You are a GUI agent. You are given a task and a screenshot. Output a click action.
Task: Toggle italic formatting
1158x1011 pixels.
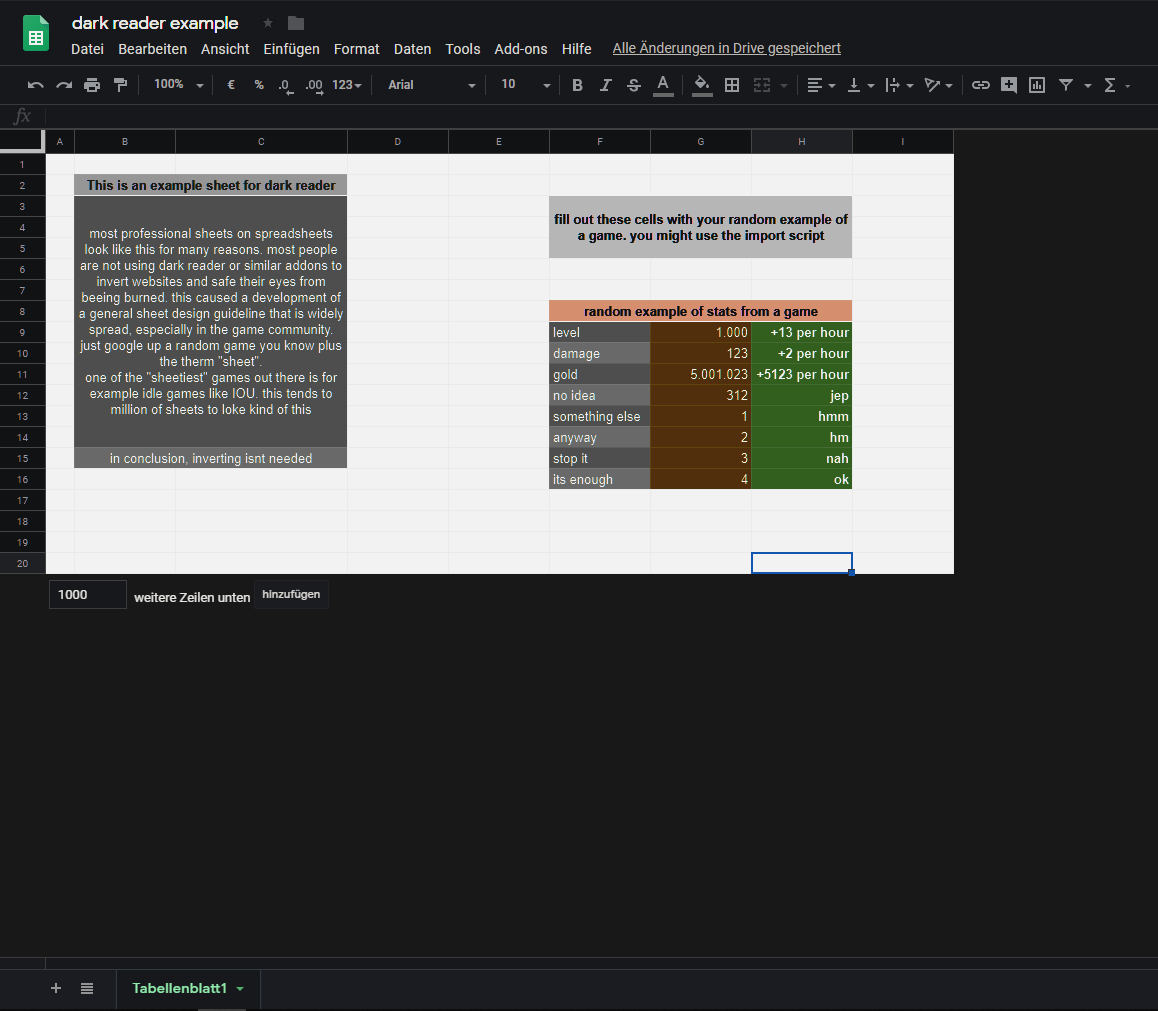point(605,85)
